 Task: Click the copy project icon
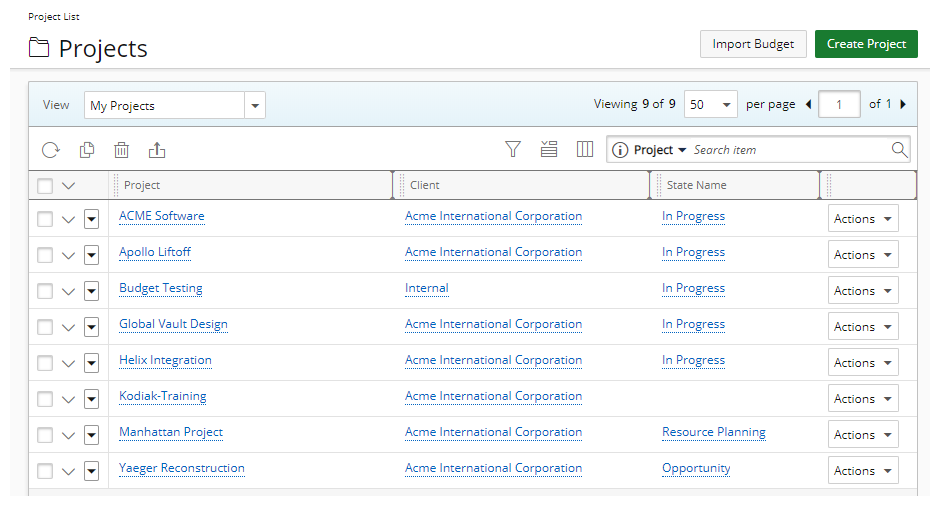[x=87, y=150]
